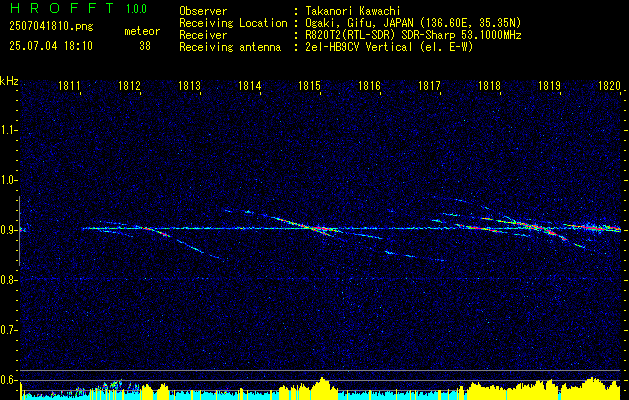Click observer name Takanori Kawachi
Viewport: 629px width, 400px height.
pos(353,11)
